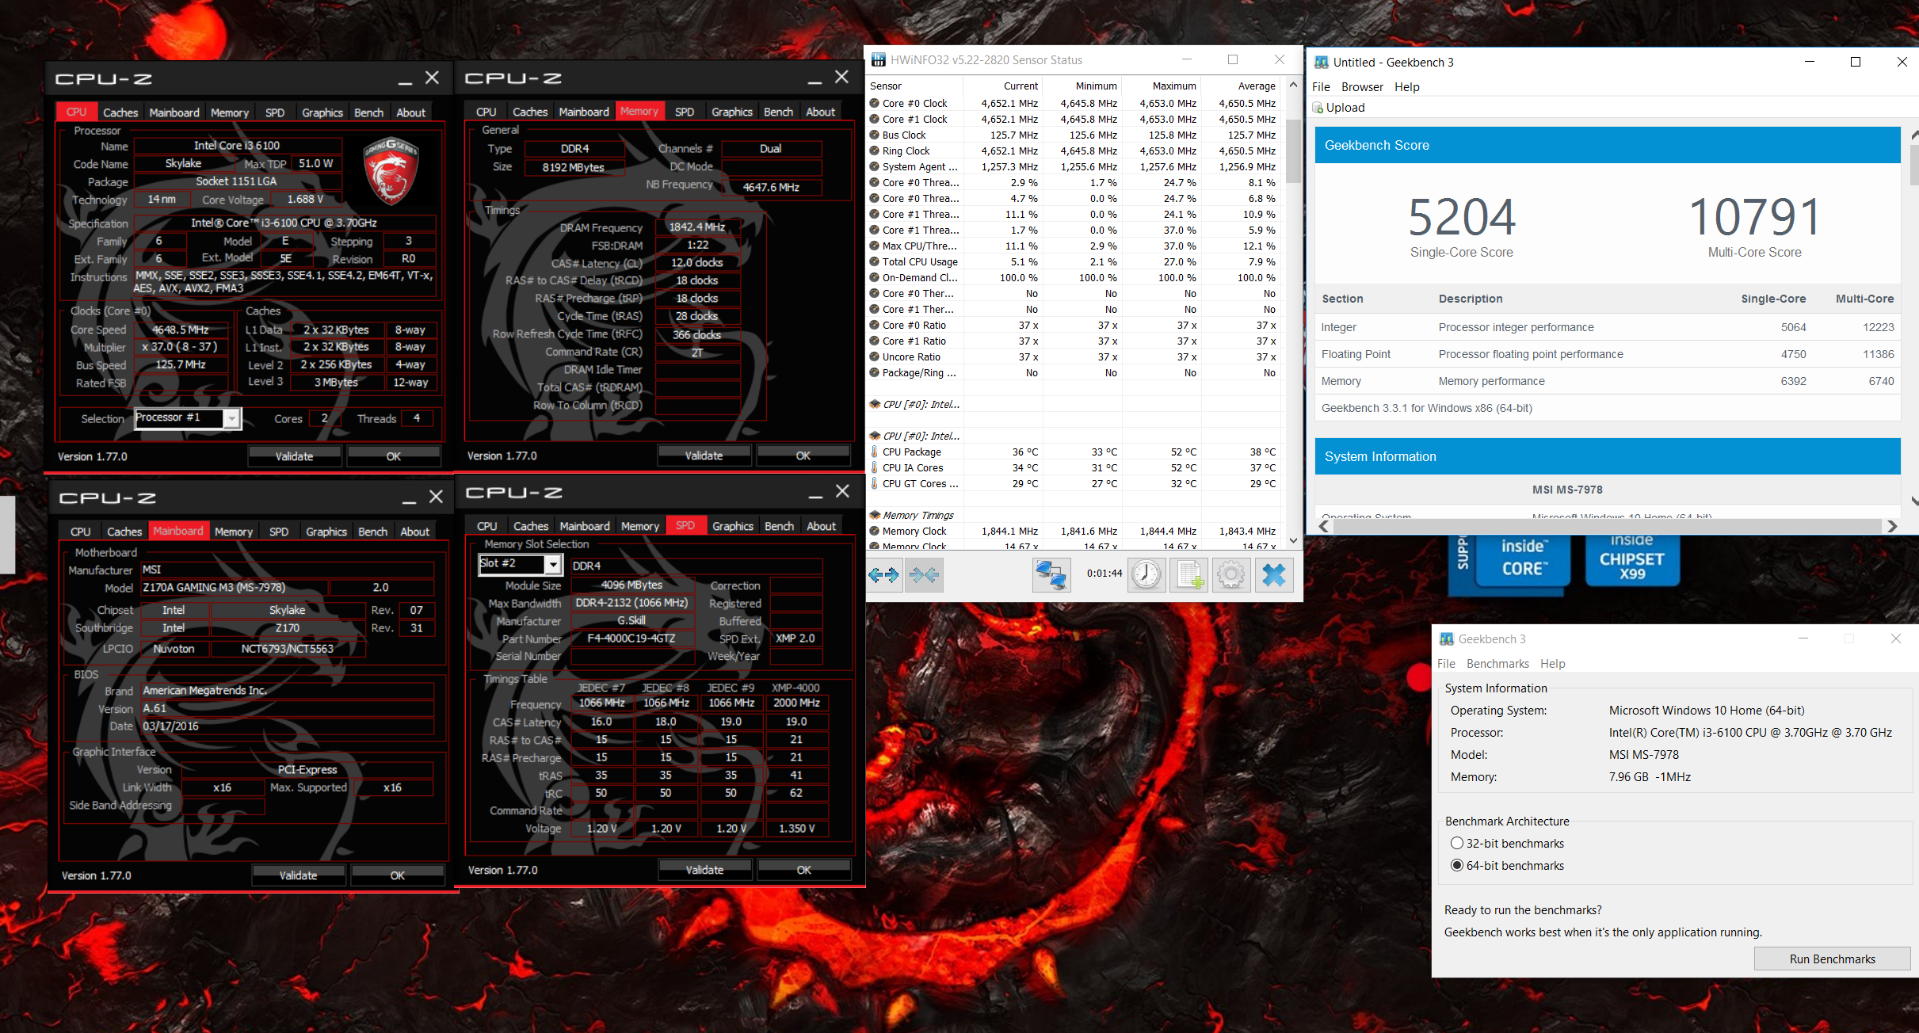Click the System Information header bar in Geekbench
Screen dimensions: 1919x1033
click(x=1607, y=456)
